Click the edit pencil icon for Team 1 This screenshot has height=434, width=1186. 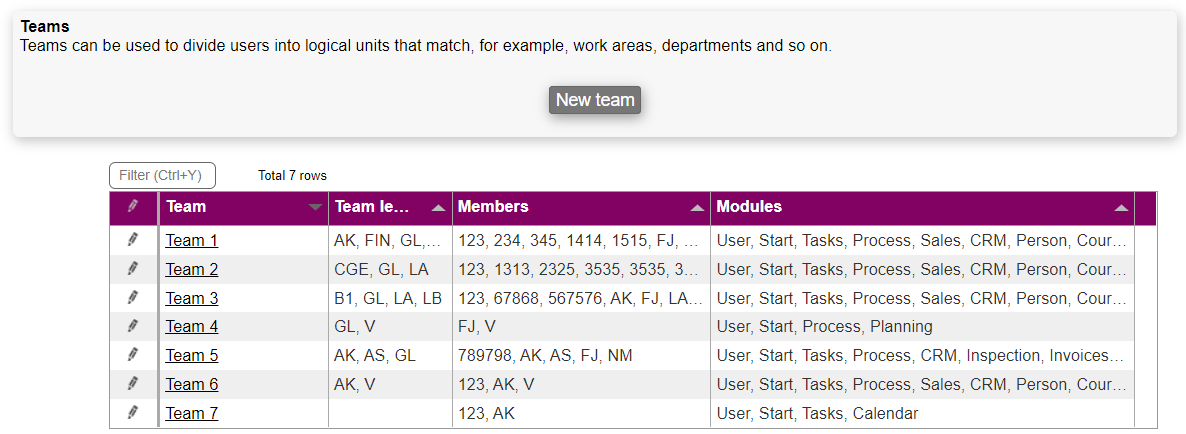133,240
